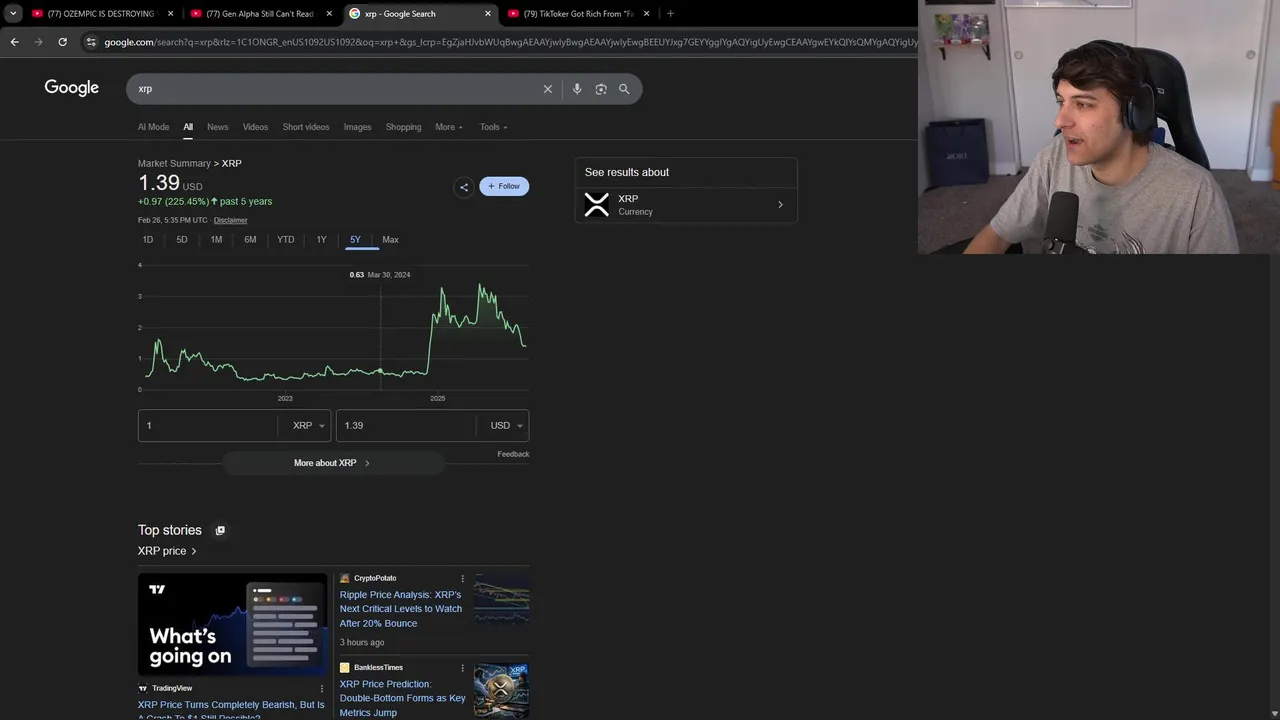1280x720 pixels.
Task: Click the Disclaimer link
Action: point(230,220)
